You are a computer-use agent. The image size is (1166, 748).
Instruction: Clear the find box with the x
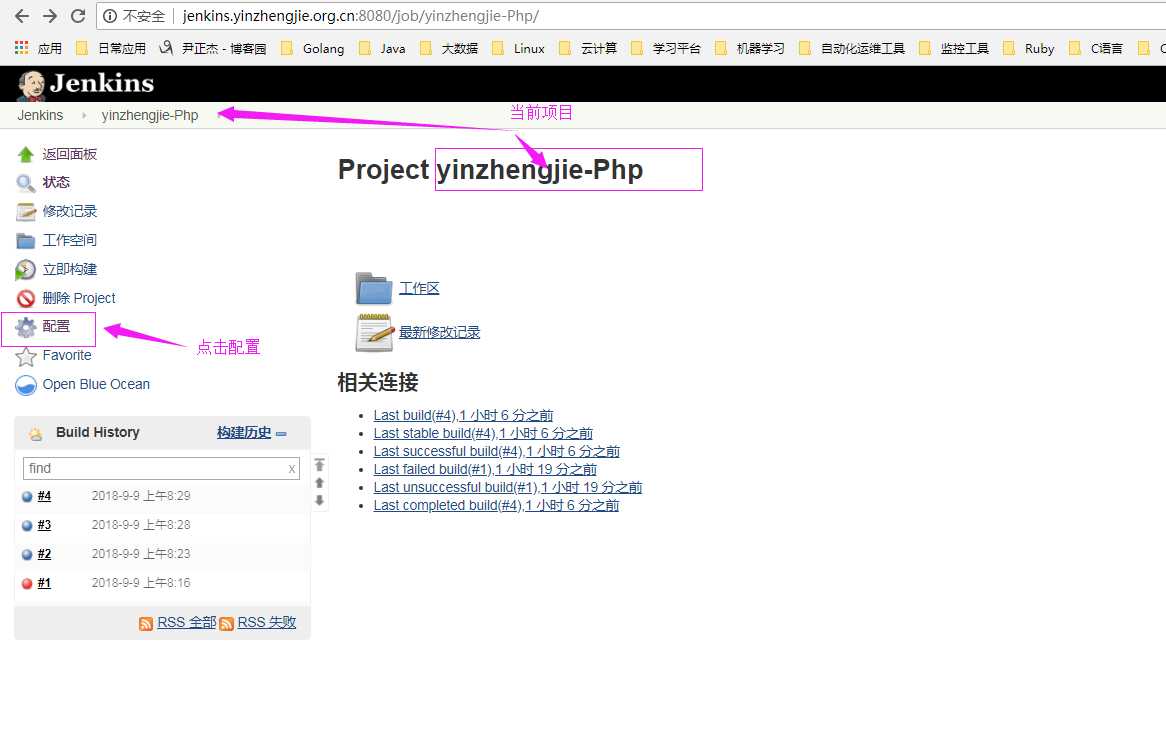point(292,468)
